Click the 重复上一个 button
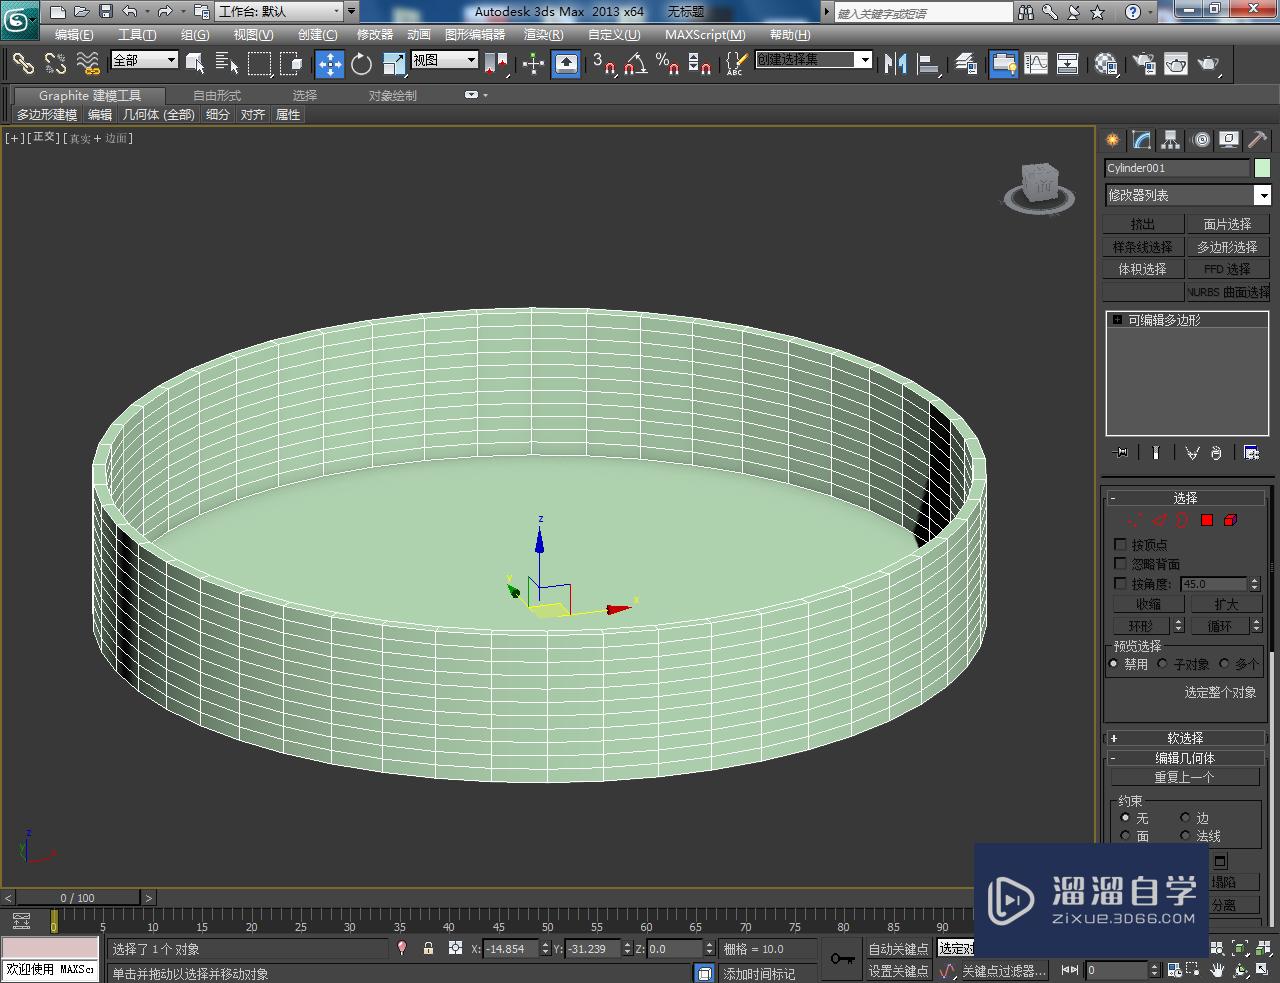1280x983 pixels. click(x=1185, y=777)
